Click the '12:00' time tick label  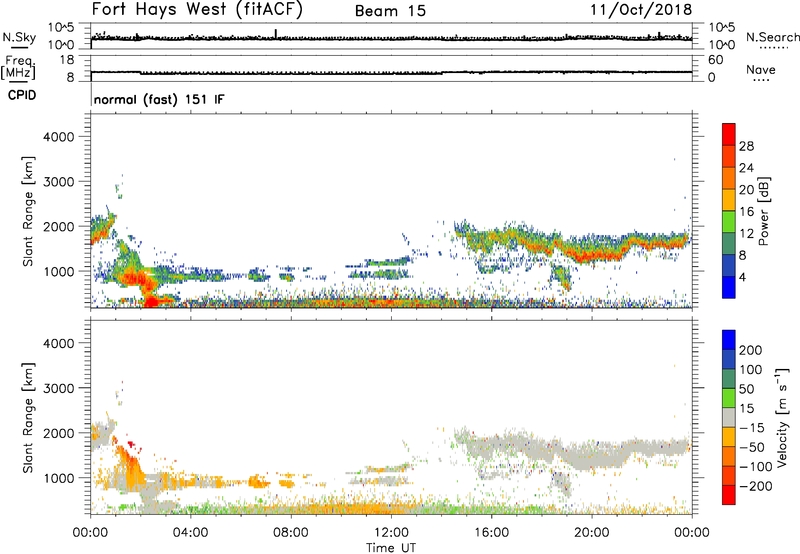pos(391,533)
